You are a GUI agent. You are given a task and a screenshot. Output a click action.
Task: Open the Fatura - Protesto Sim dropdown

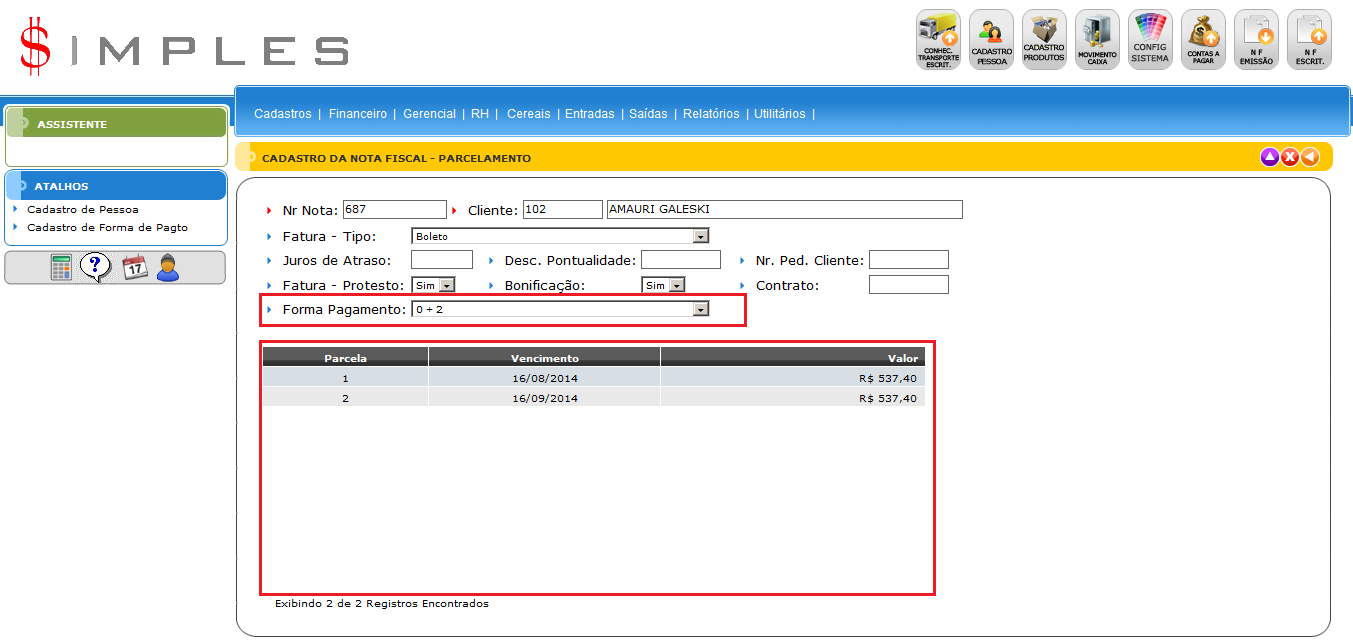click(446, 285)
